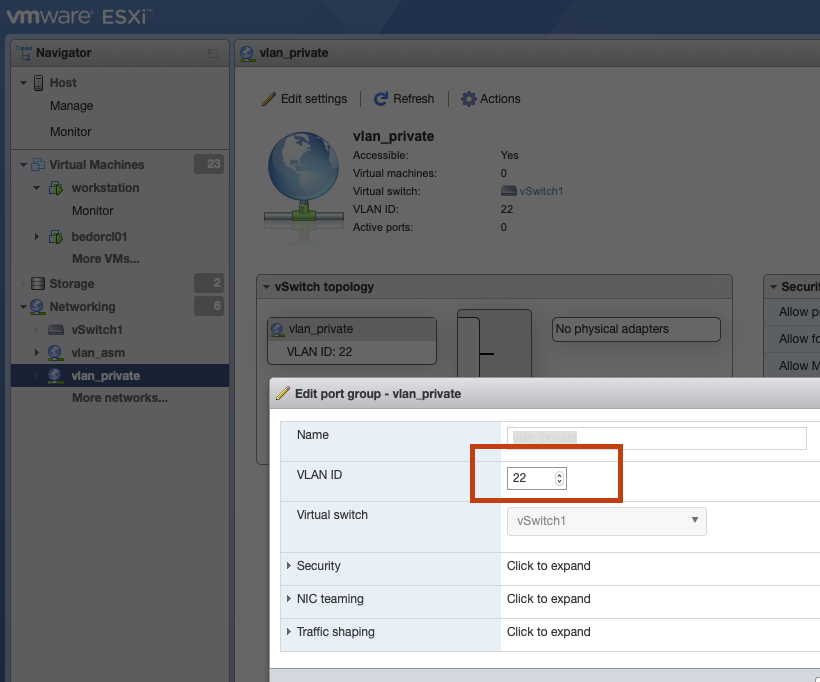The image size is (820, 682).
Task: Click the Networking globe icon
Action: click(37, 307)
